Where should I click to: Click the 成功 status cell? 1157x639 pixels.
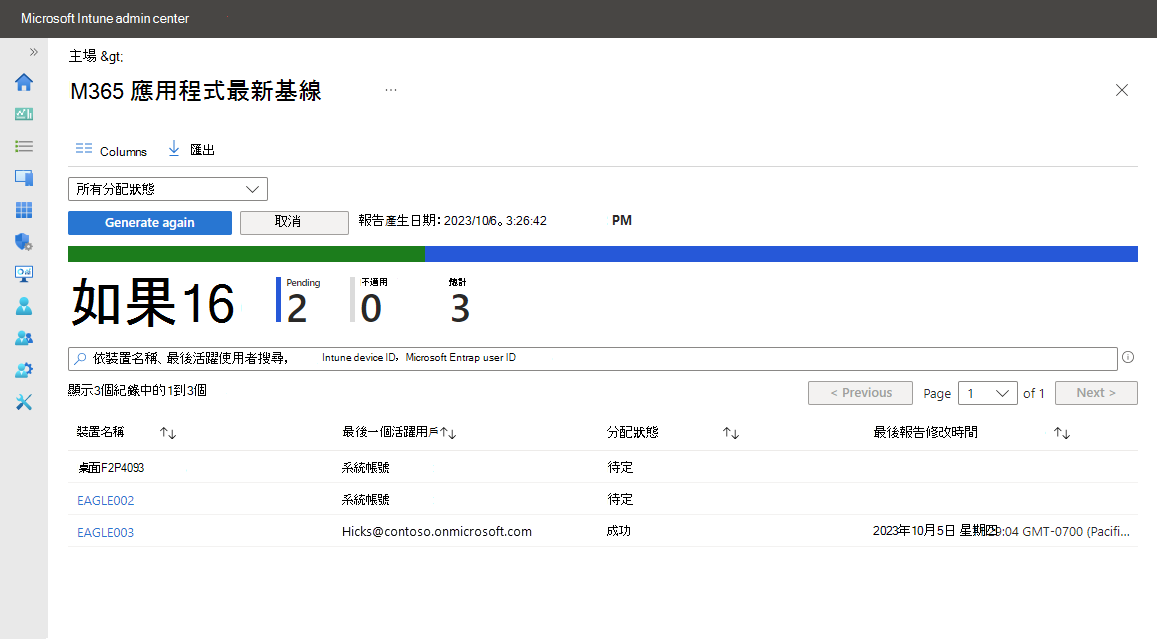pyautogui.click(x=618, y=531)
